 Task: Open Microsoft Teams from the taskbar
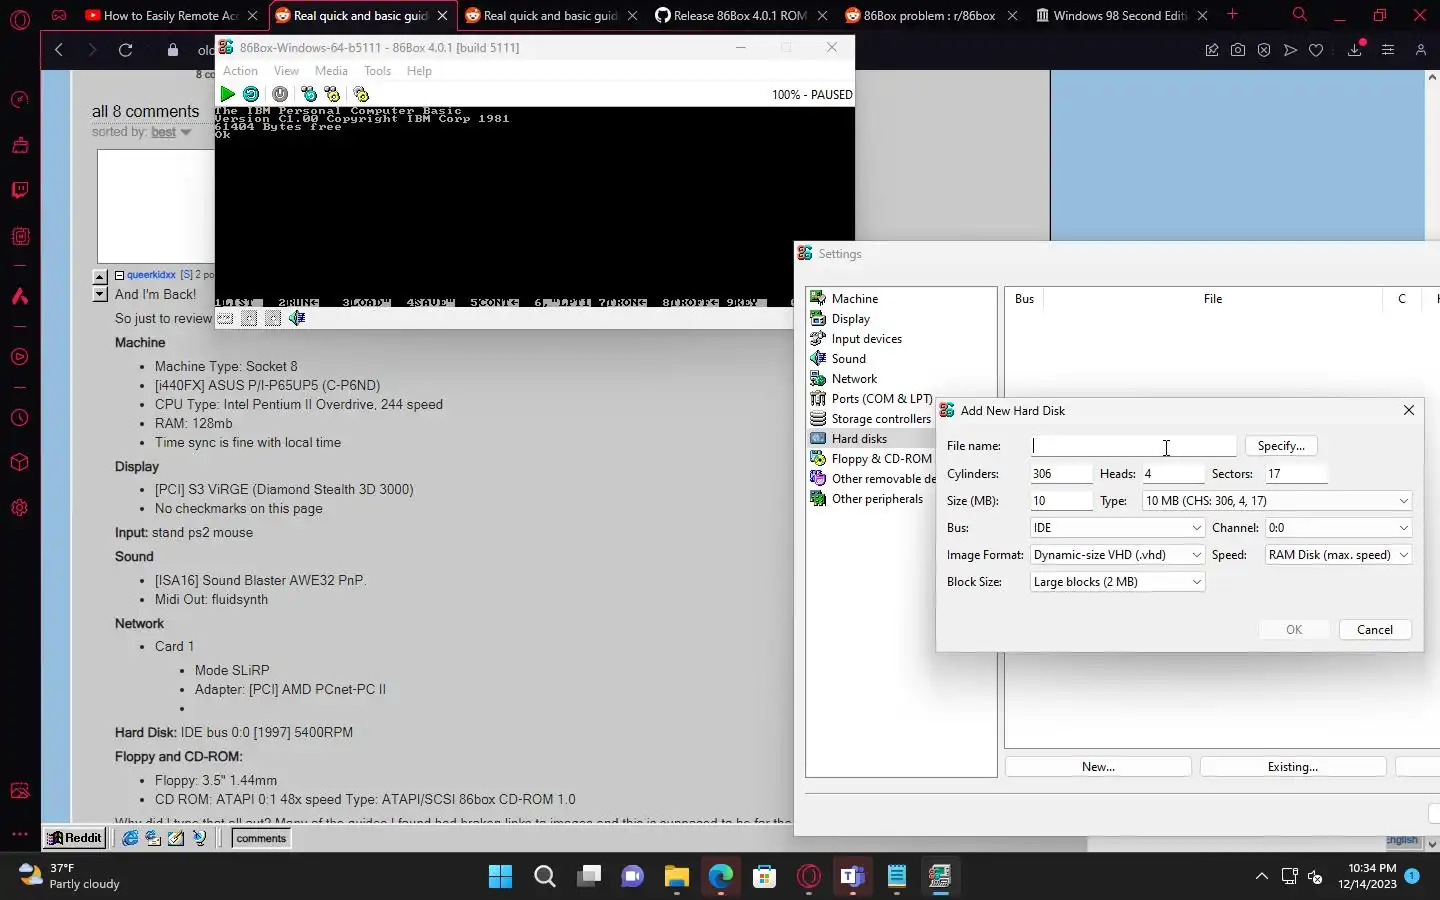tap(852, 877)
